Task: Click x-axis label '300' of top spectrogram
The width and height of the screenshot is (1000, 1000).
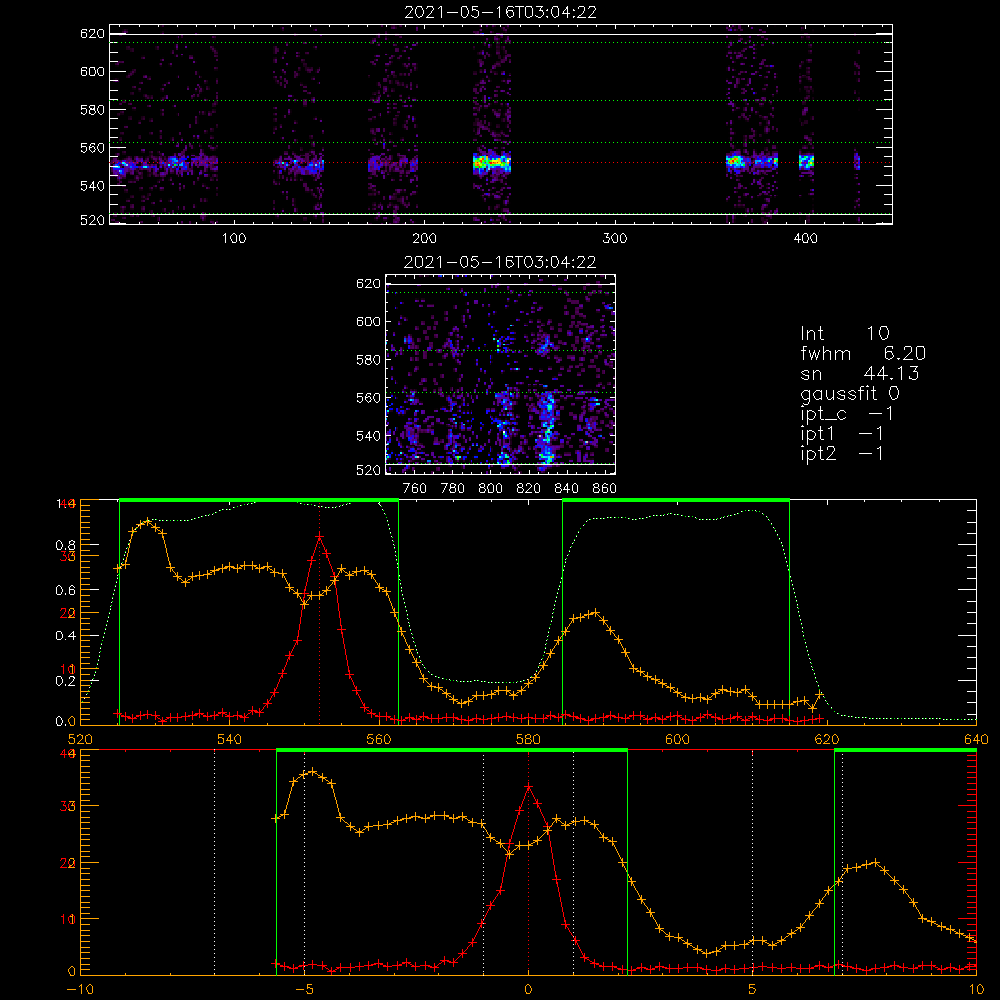Action: (x=615, y=239)
